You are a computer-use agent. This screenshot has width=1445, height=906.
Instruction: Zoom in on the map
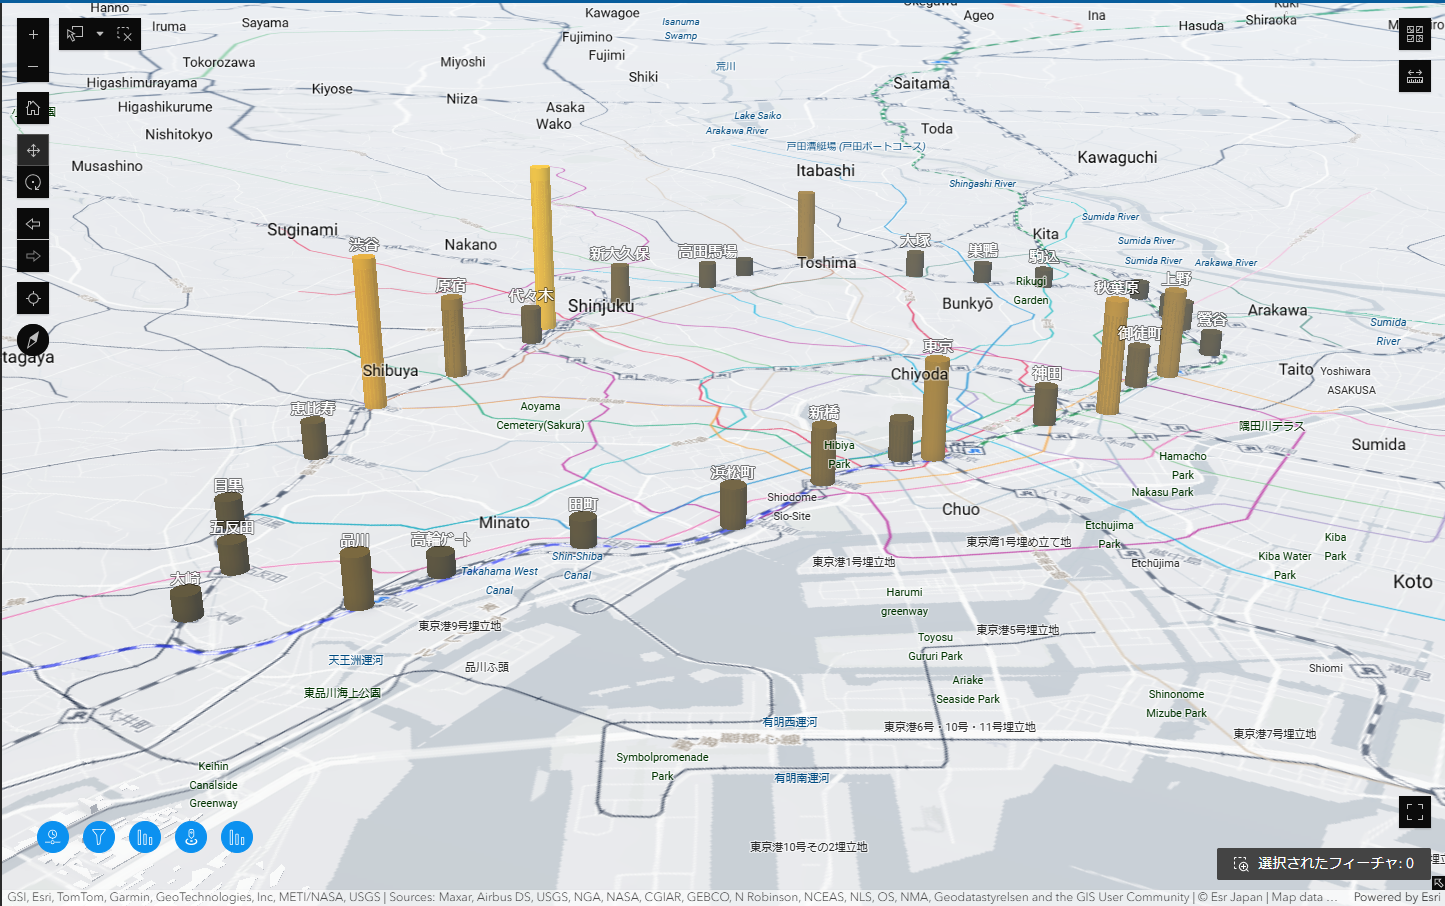pyautogui.click(x=33, y=35)
